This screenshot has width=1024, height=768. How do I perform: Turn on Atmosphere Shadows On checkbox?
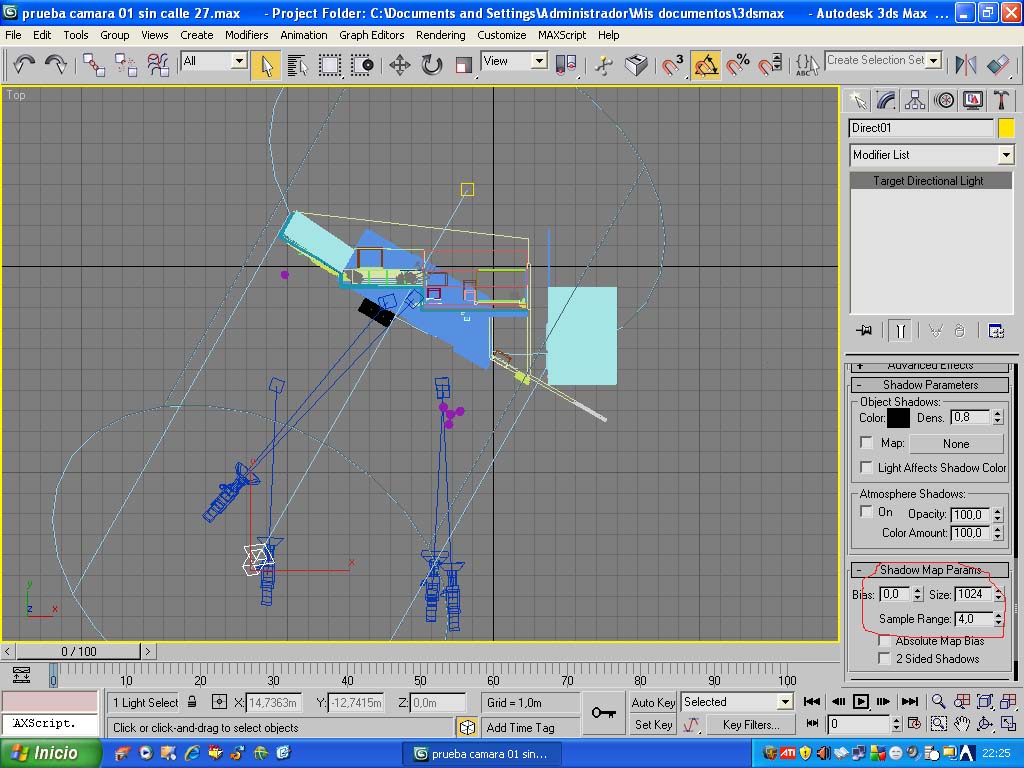pos(867,512)
